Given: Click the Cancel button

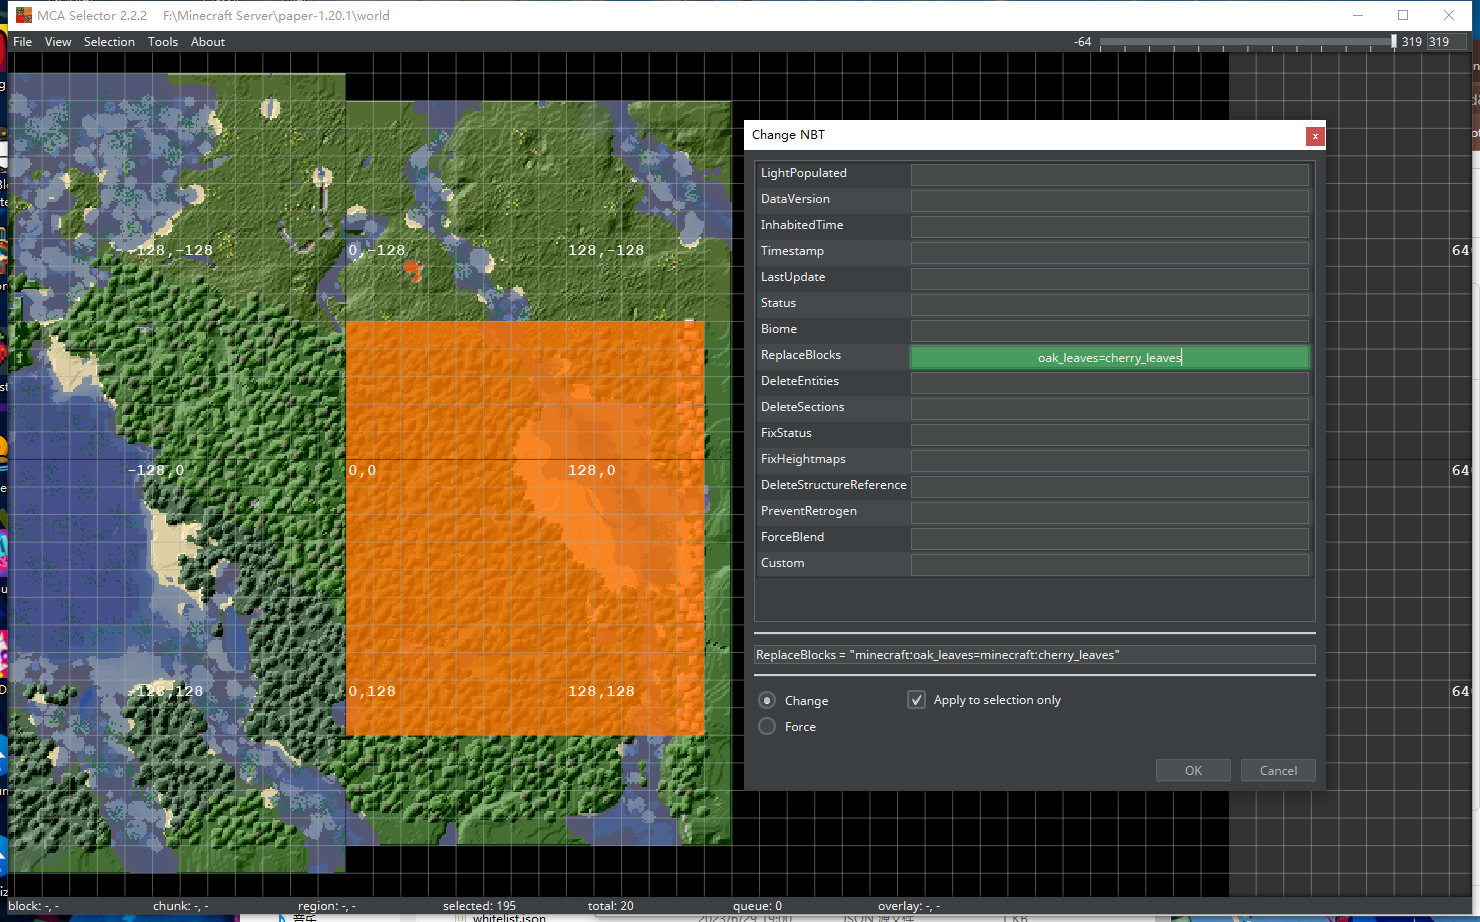Looking at the screenshot, I should [1278, 770].
